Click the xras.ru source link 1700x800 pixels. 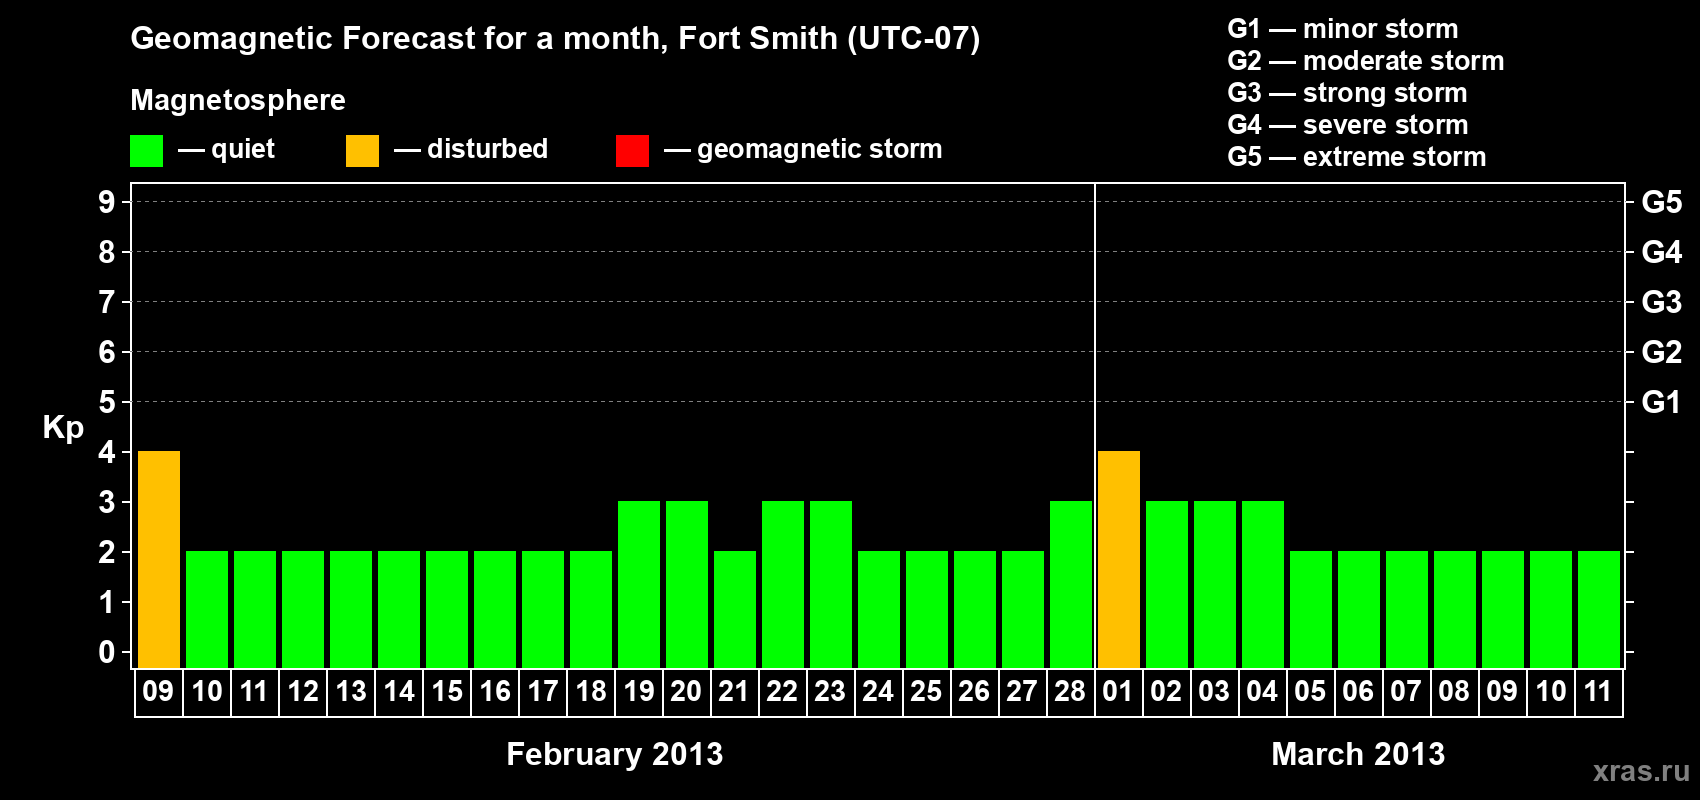(x=1641, y=771)
